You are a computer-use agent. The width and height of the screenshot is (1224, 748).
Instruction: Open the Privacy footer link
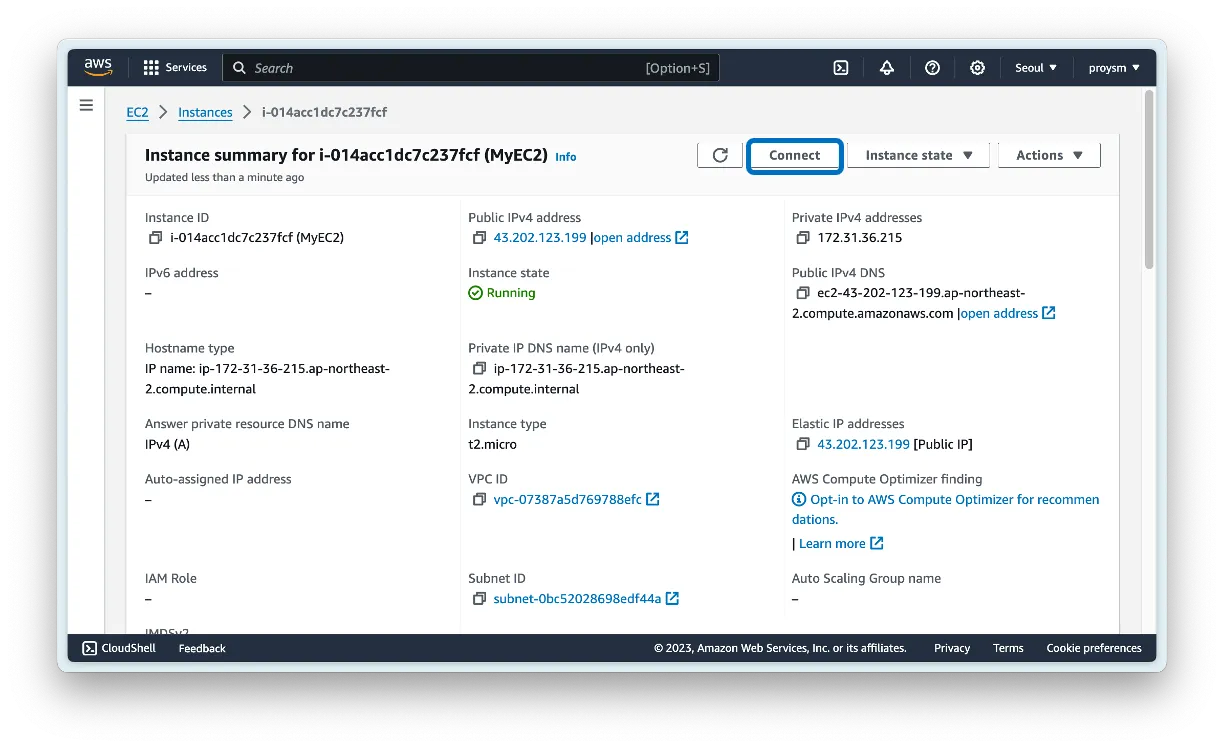(x=952, y=648)
